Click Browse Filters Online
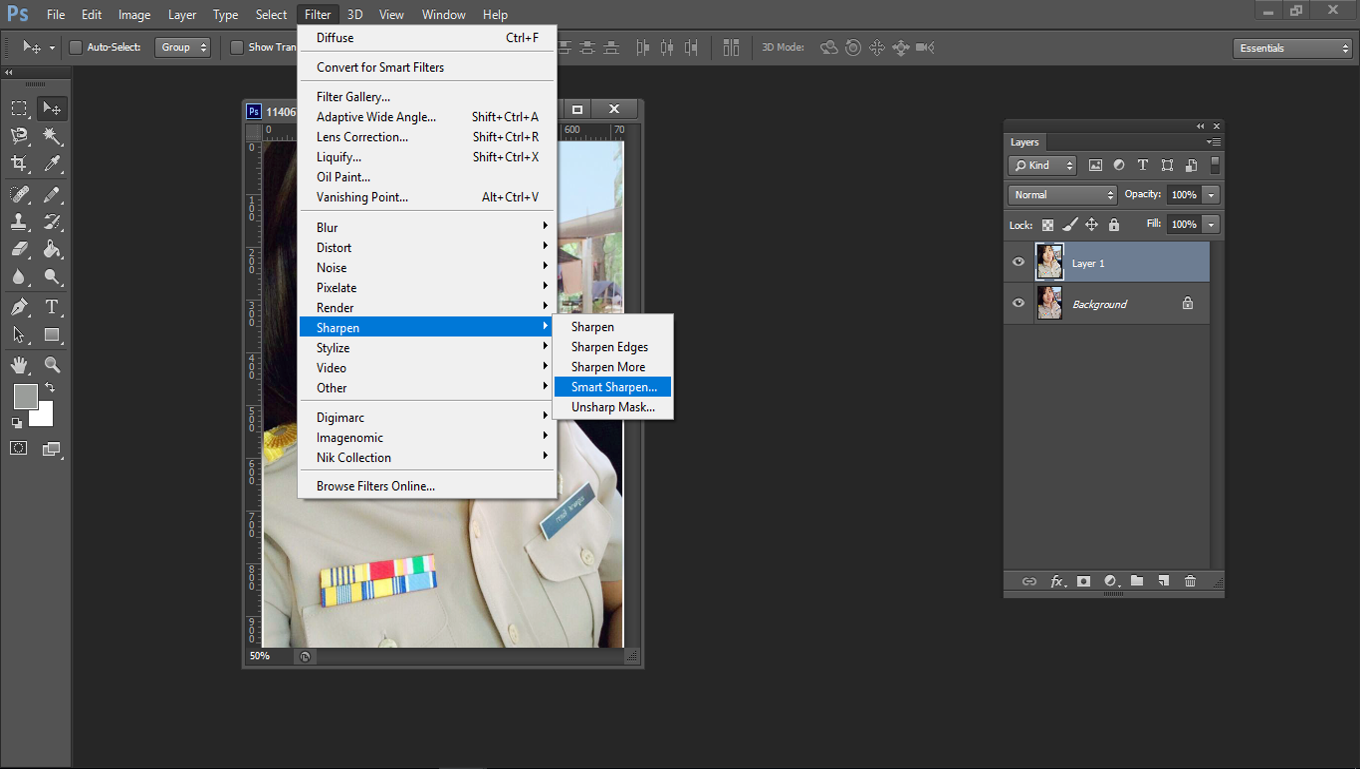The image size is (1360, 769). pos(427,486)
